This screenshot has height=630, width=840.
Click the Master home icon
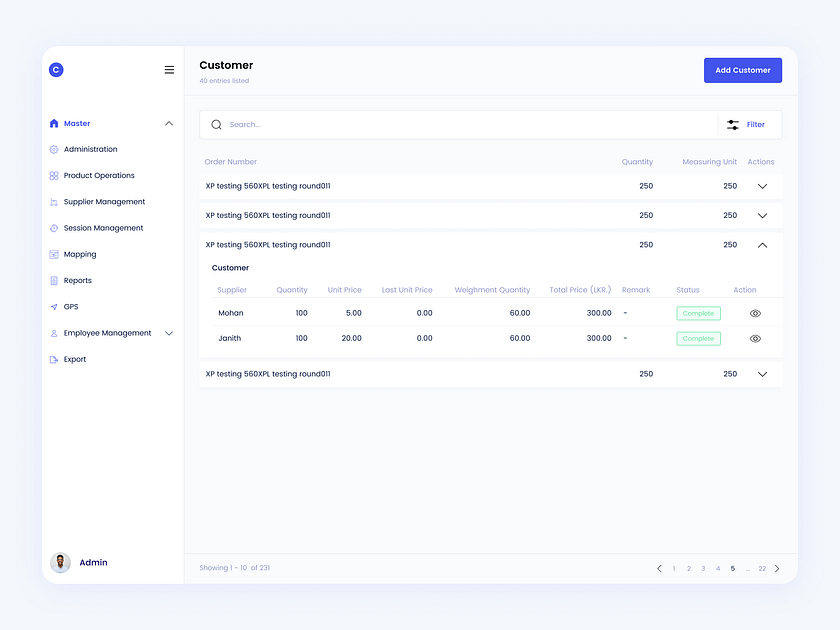54,123
